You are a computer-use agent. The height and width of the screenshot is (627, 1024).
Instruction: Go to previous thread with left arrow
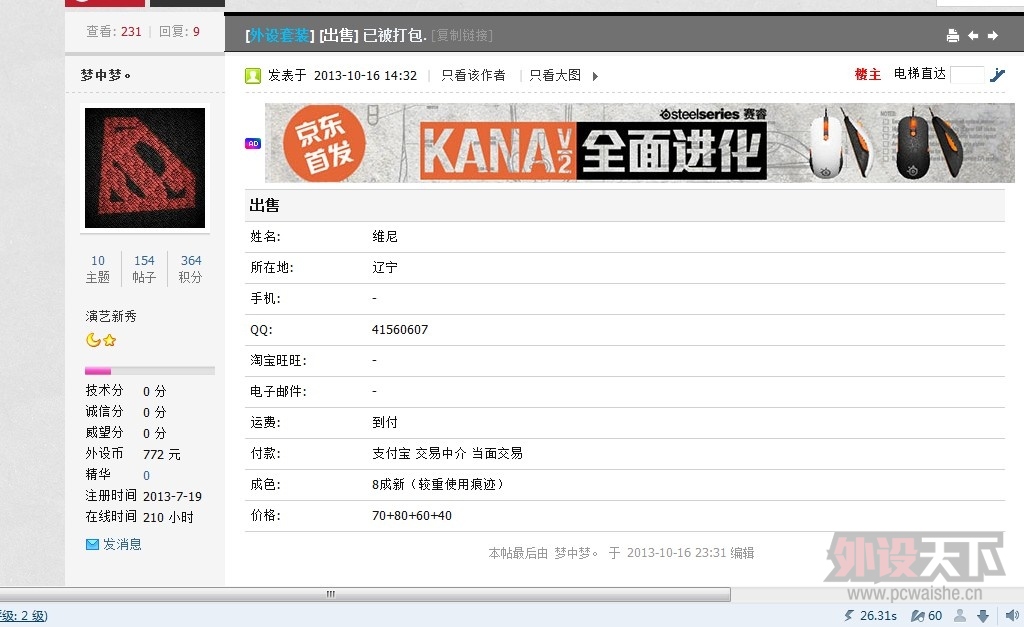(973, 35)
